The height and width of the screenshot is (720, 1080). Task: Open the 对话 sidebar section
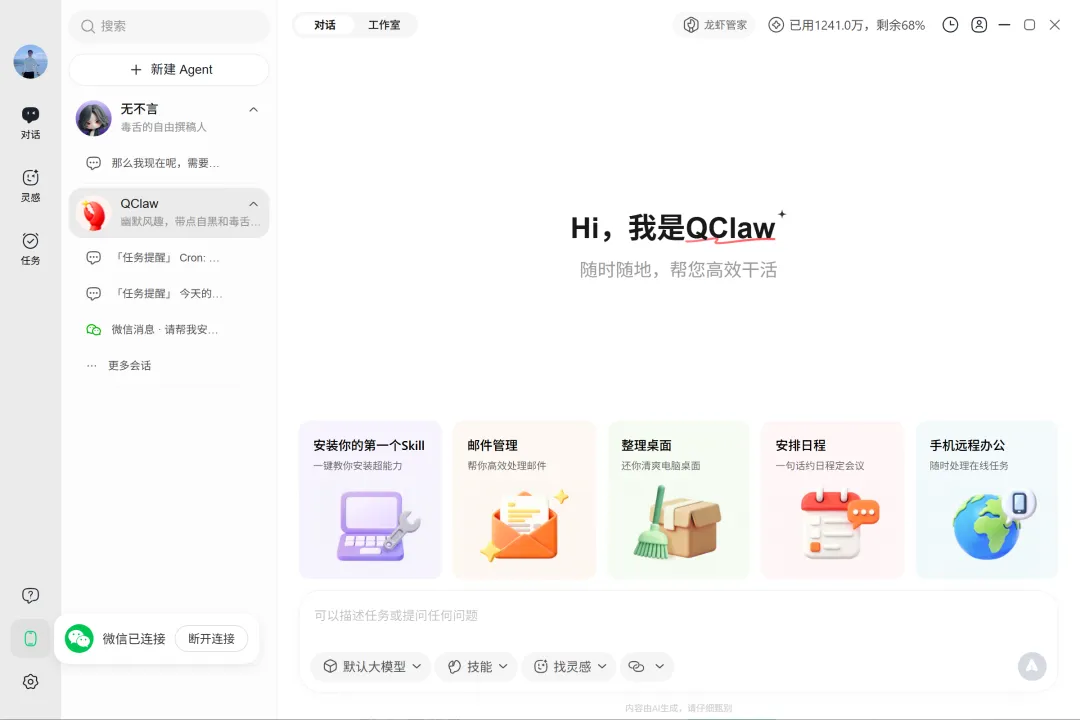click(30, 123)
